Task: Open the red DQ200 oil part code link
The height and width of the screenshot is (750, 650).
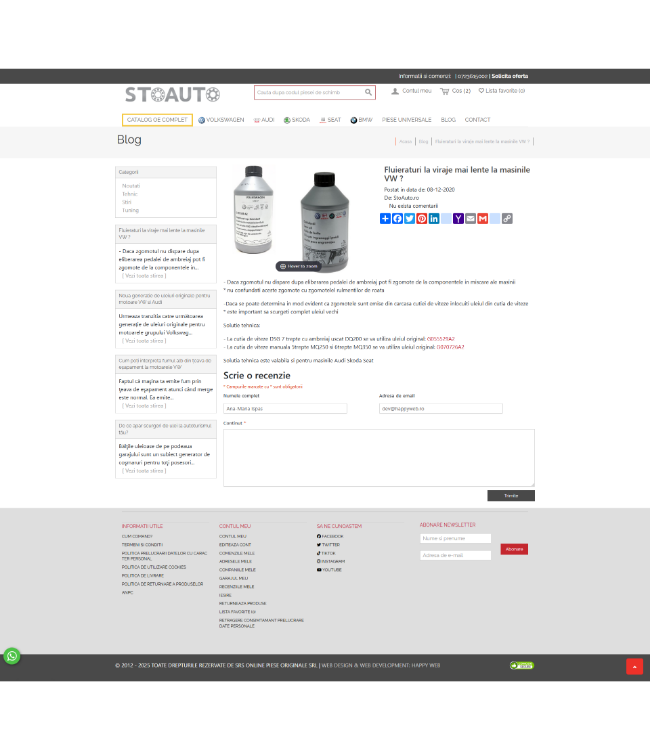Action: coord(441,339)
